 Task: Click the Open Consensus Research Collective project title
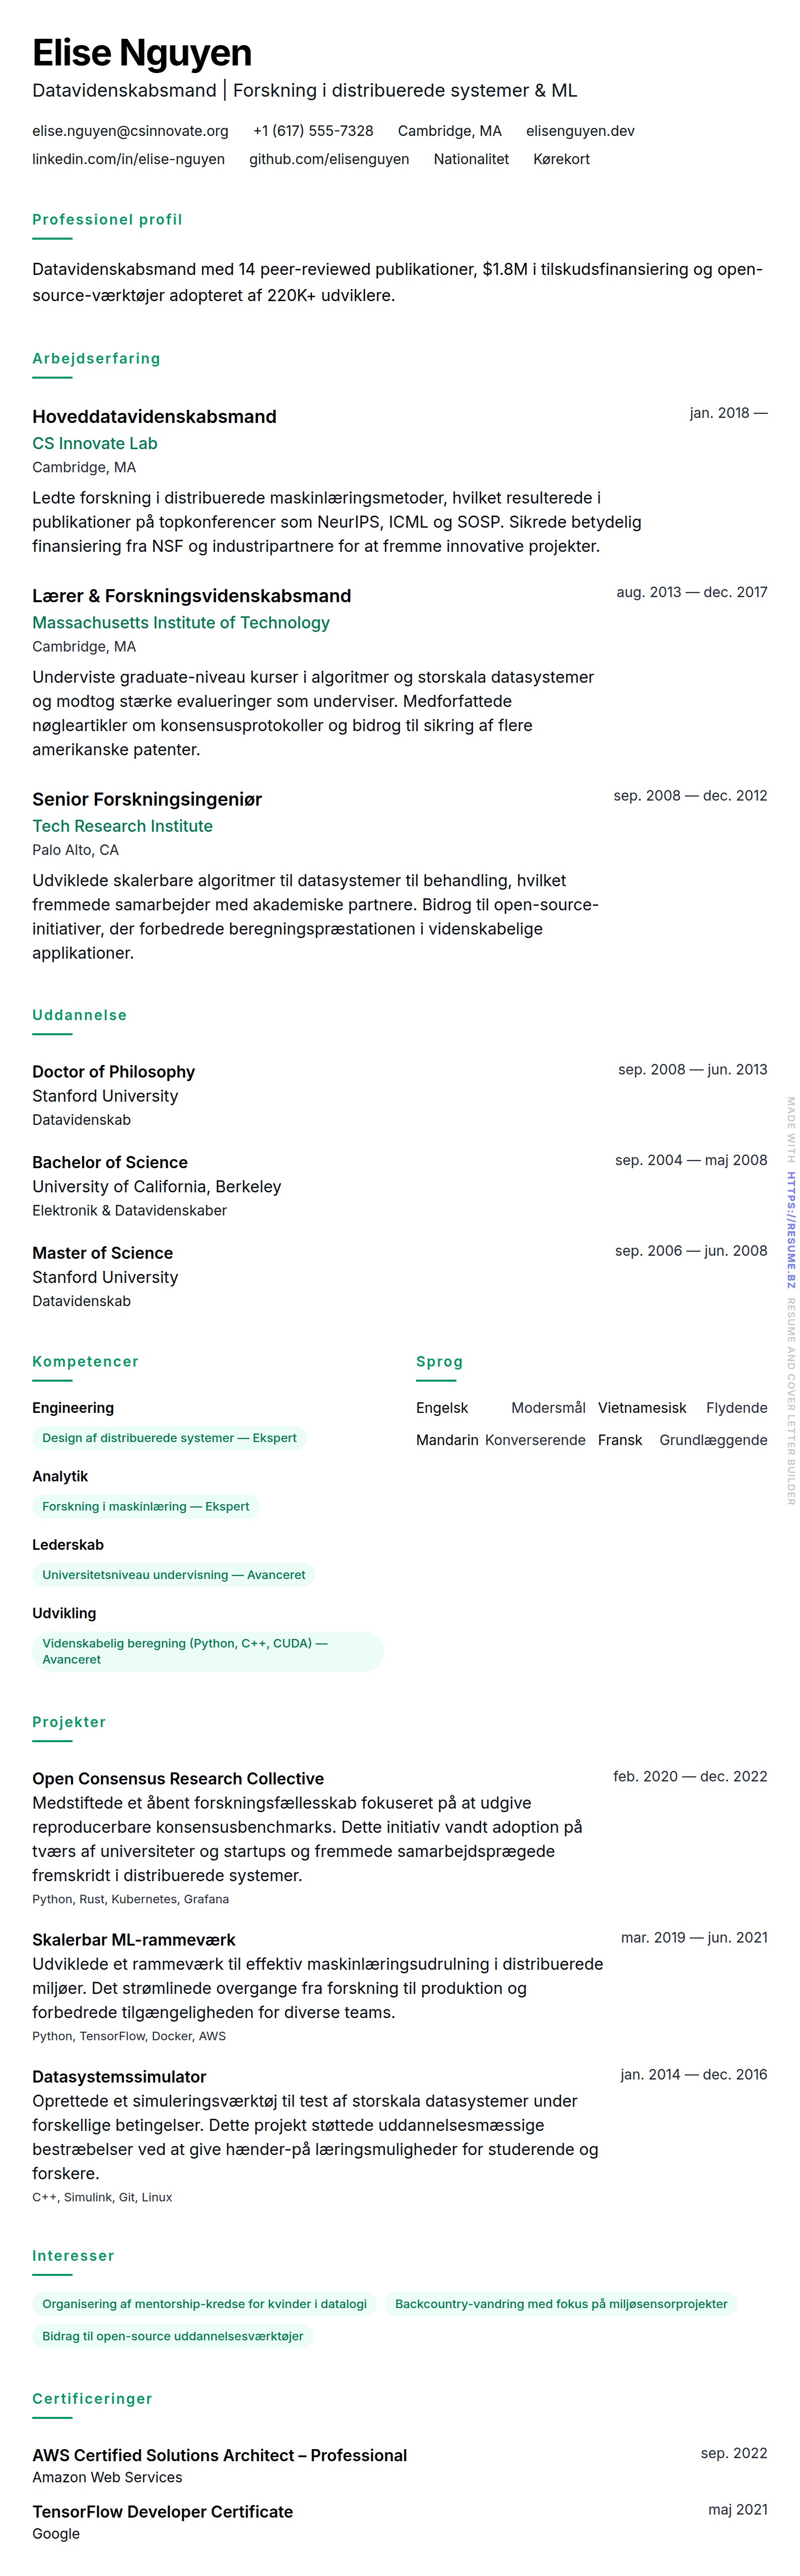pos(178,1779)
